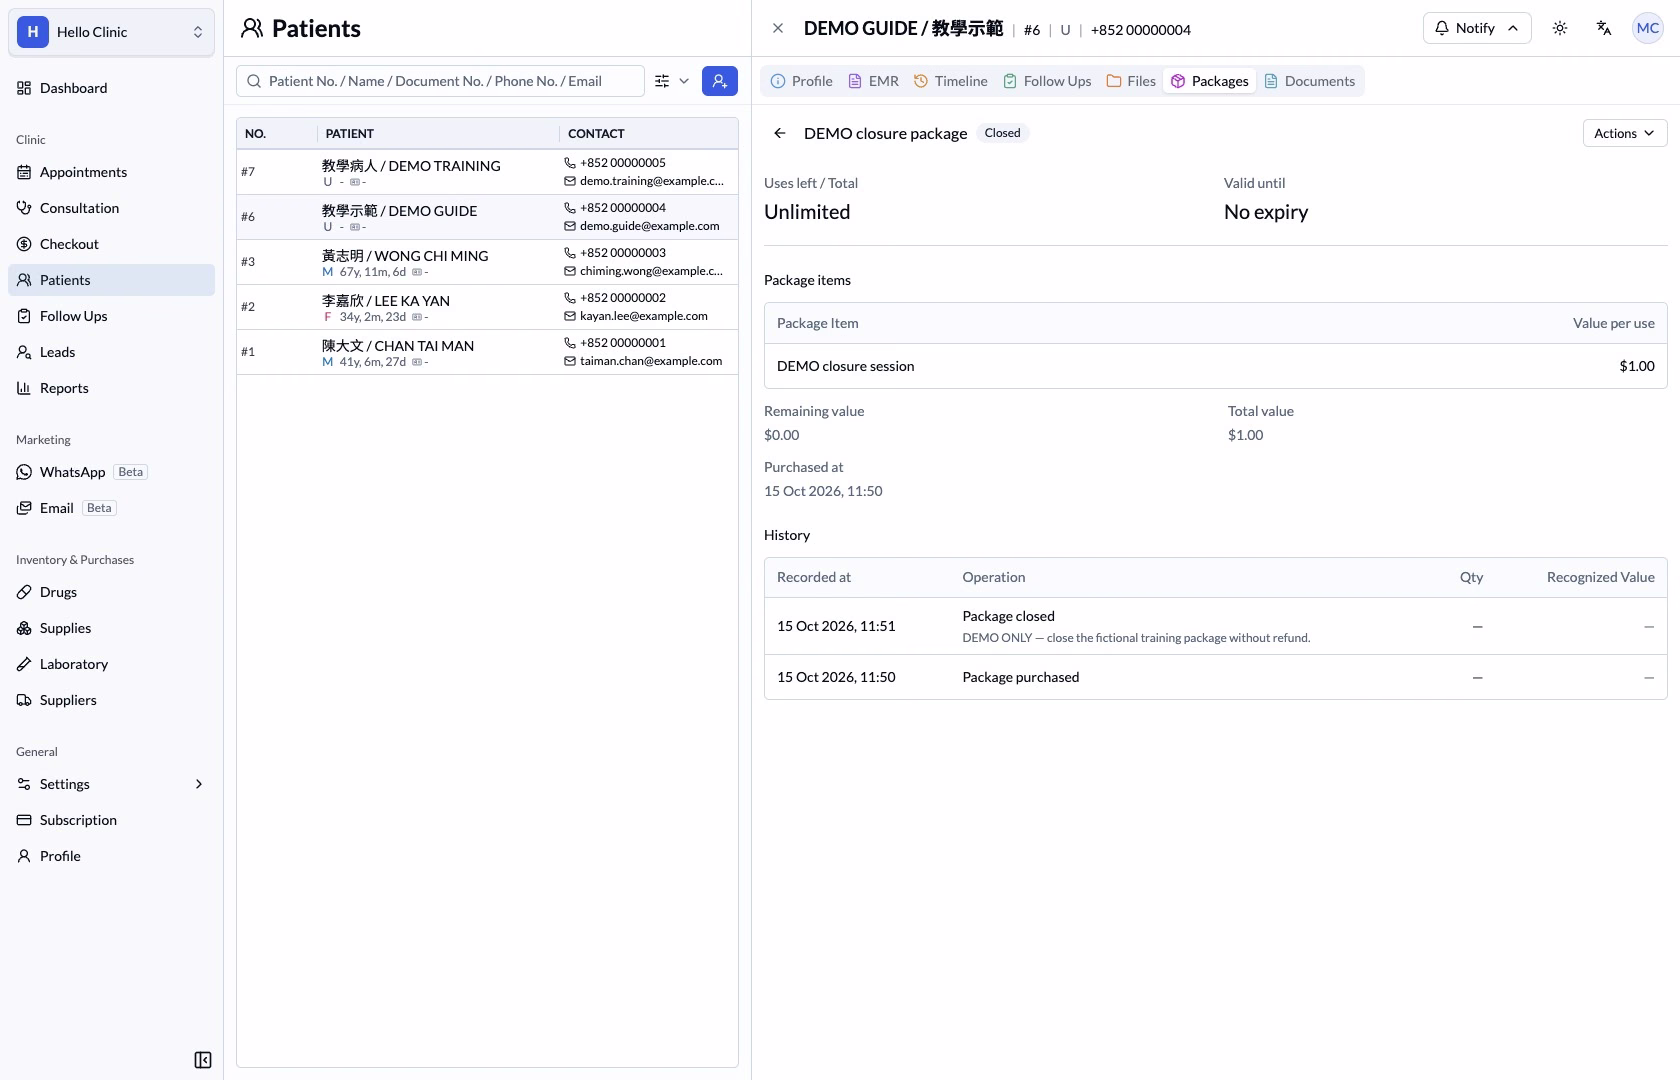The width and height of the screenshot is (1680, 1080).
Task: Focus the patient search input field
Action: tap(440, 81)
